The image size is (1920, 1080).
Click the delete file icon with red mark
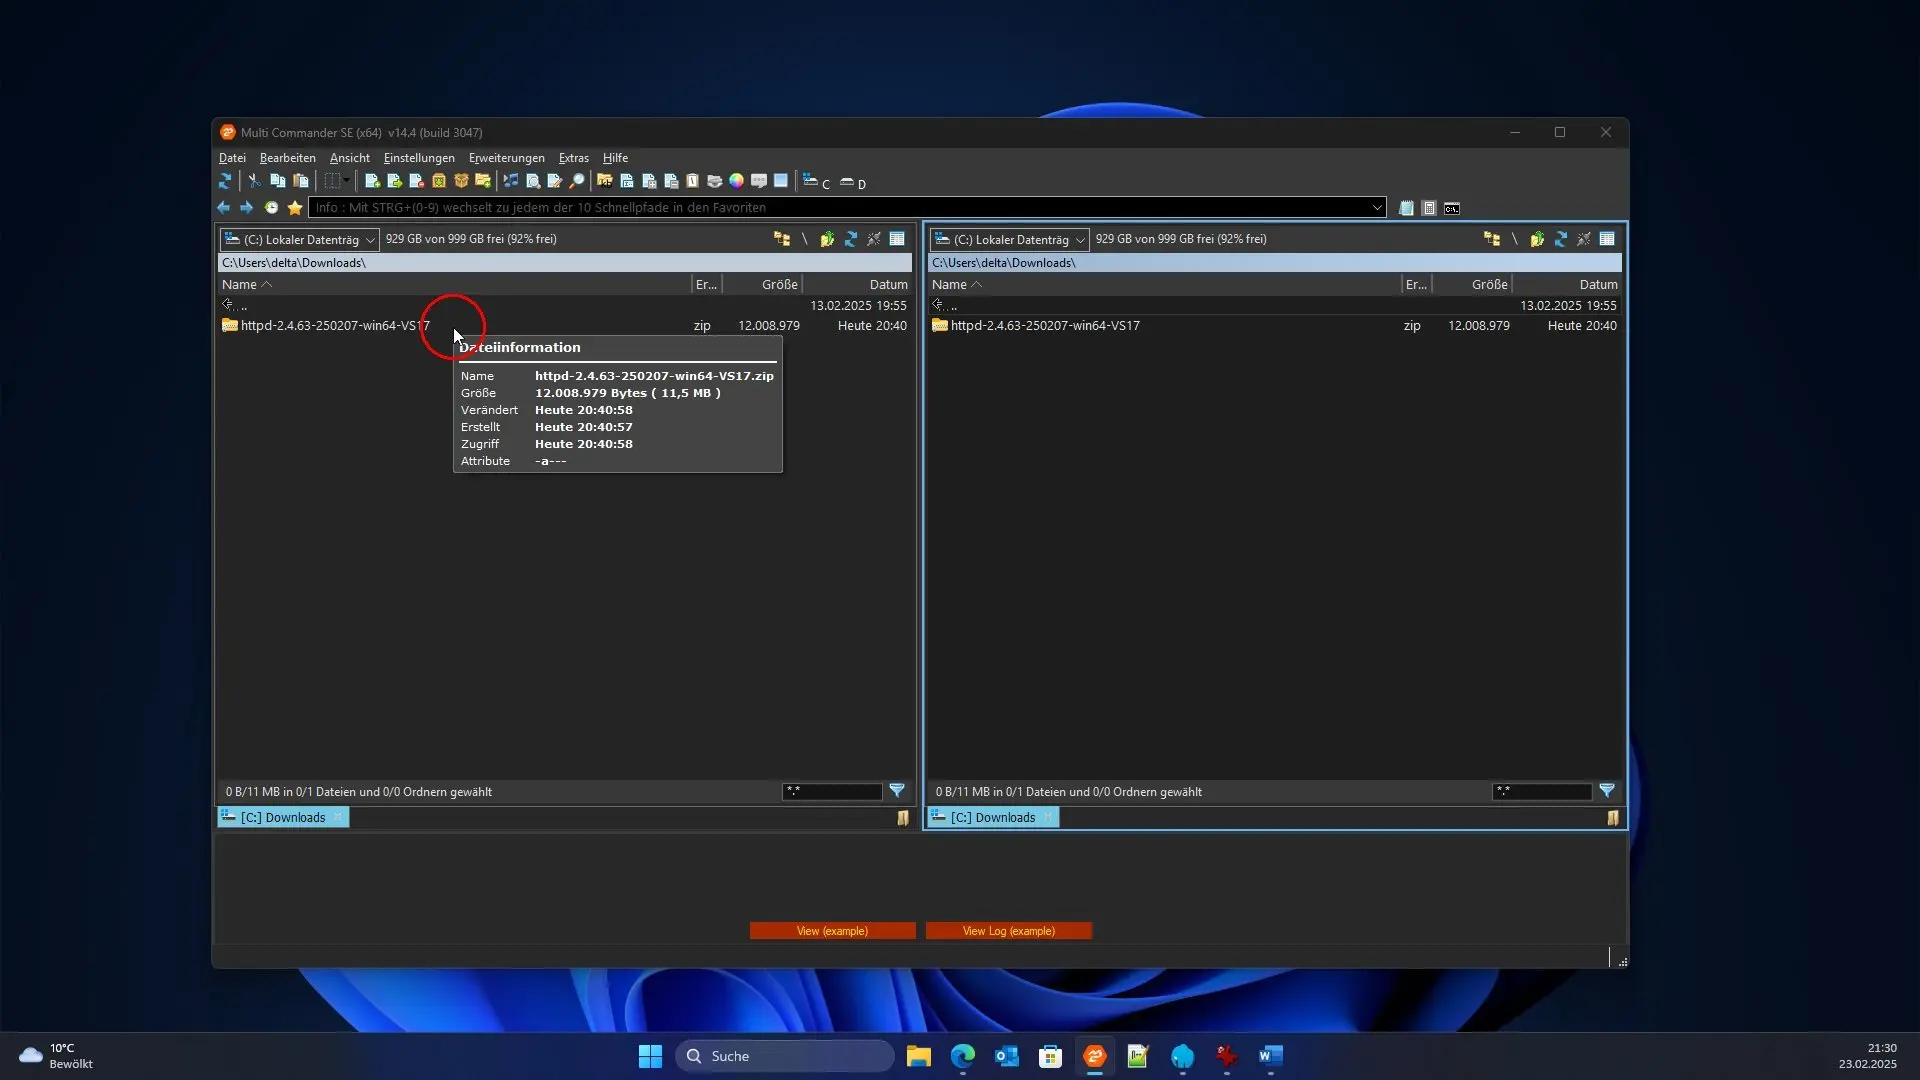[416, 181]
